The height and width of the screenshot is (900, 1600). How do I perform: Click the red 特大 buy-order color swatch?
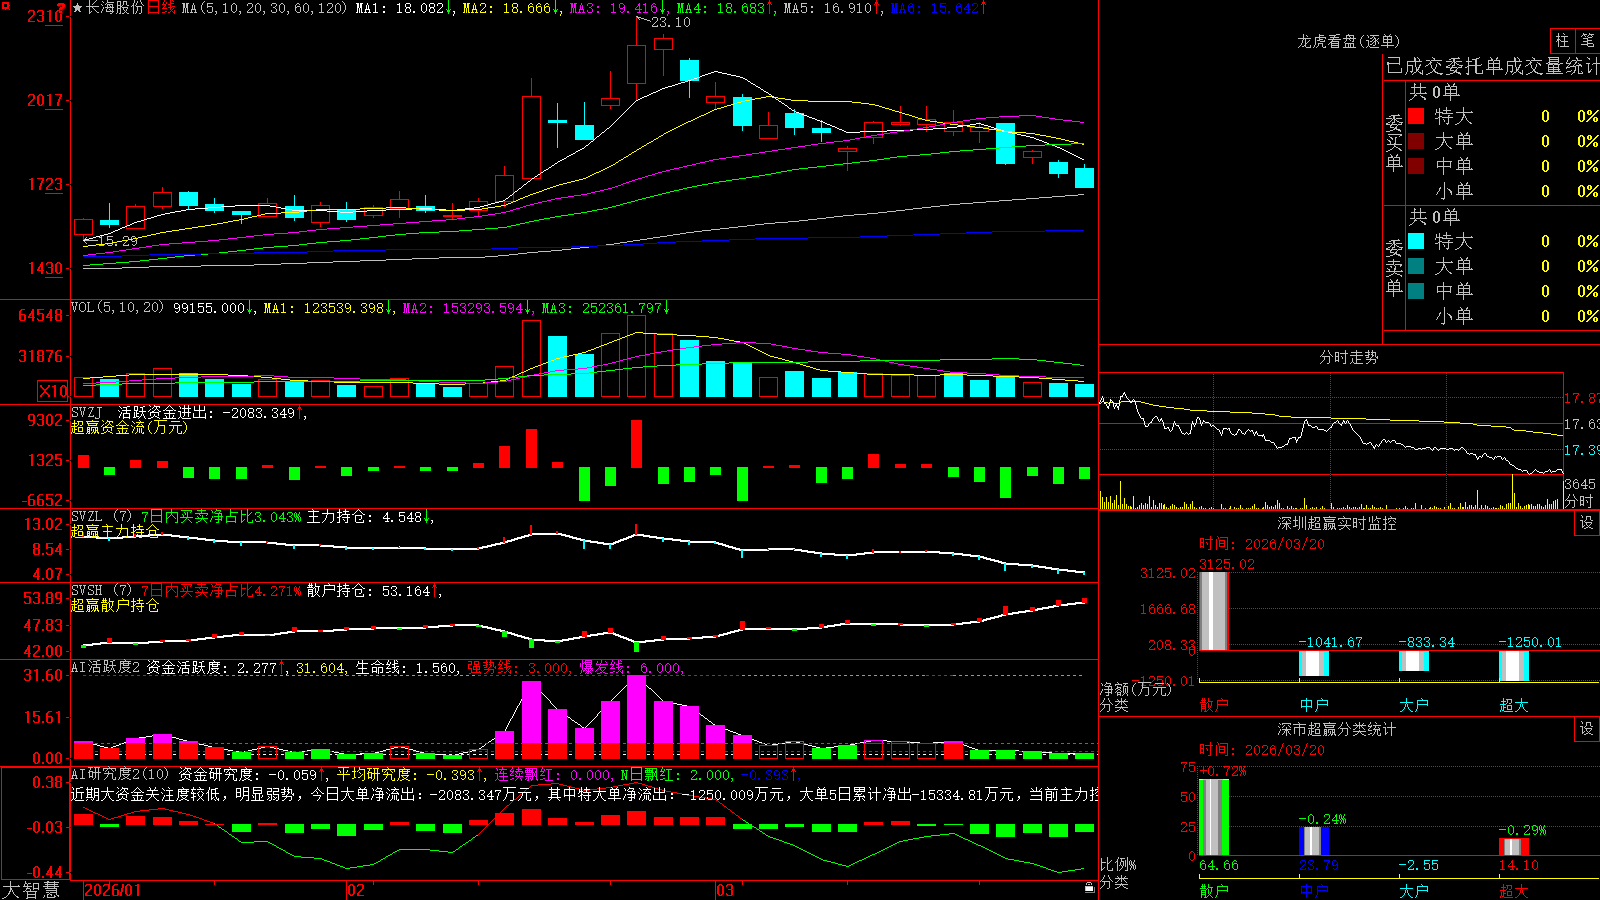[1416, 116]
